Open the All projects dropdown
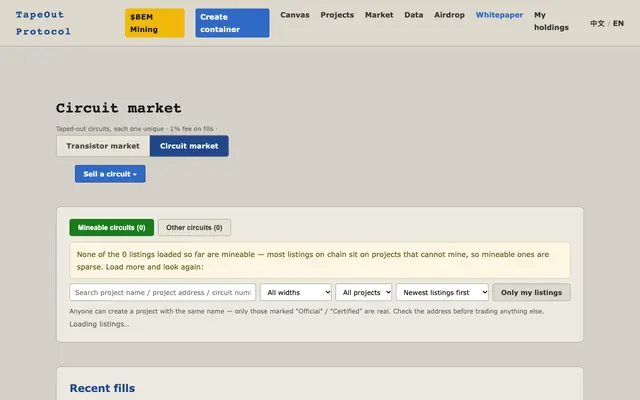Viewport: 640px width, 400px height. pyautogui.click(x=364, y=292)
